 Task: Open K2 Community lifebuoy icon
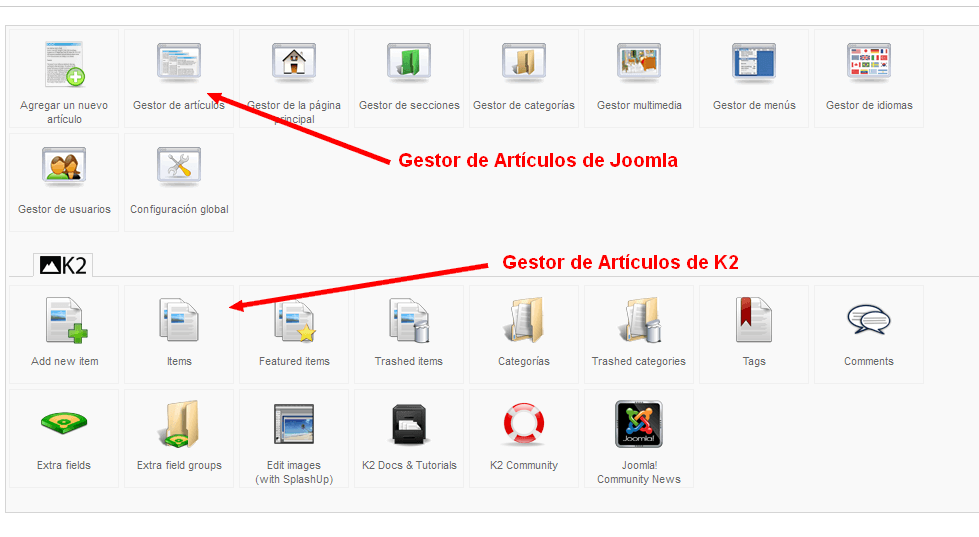pos(524,424)
